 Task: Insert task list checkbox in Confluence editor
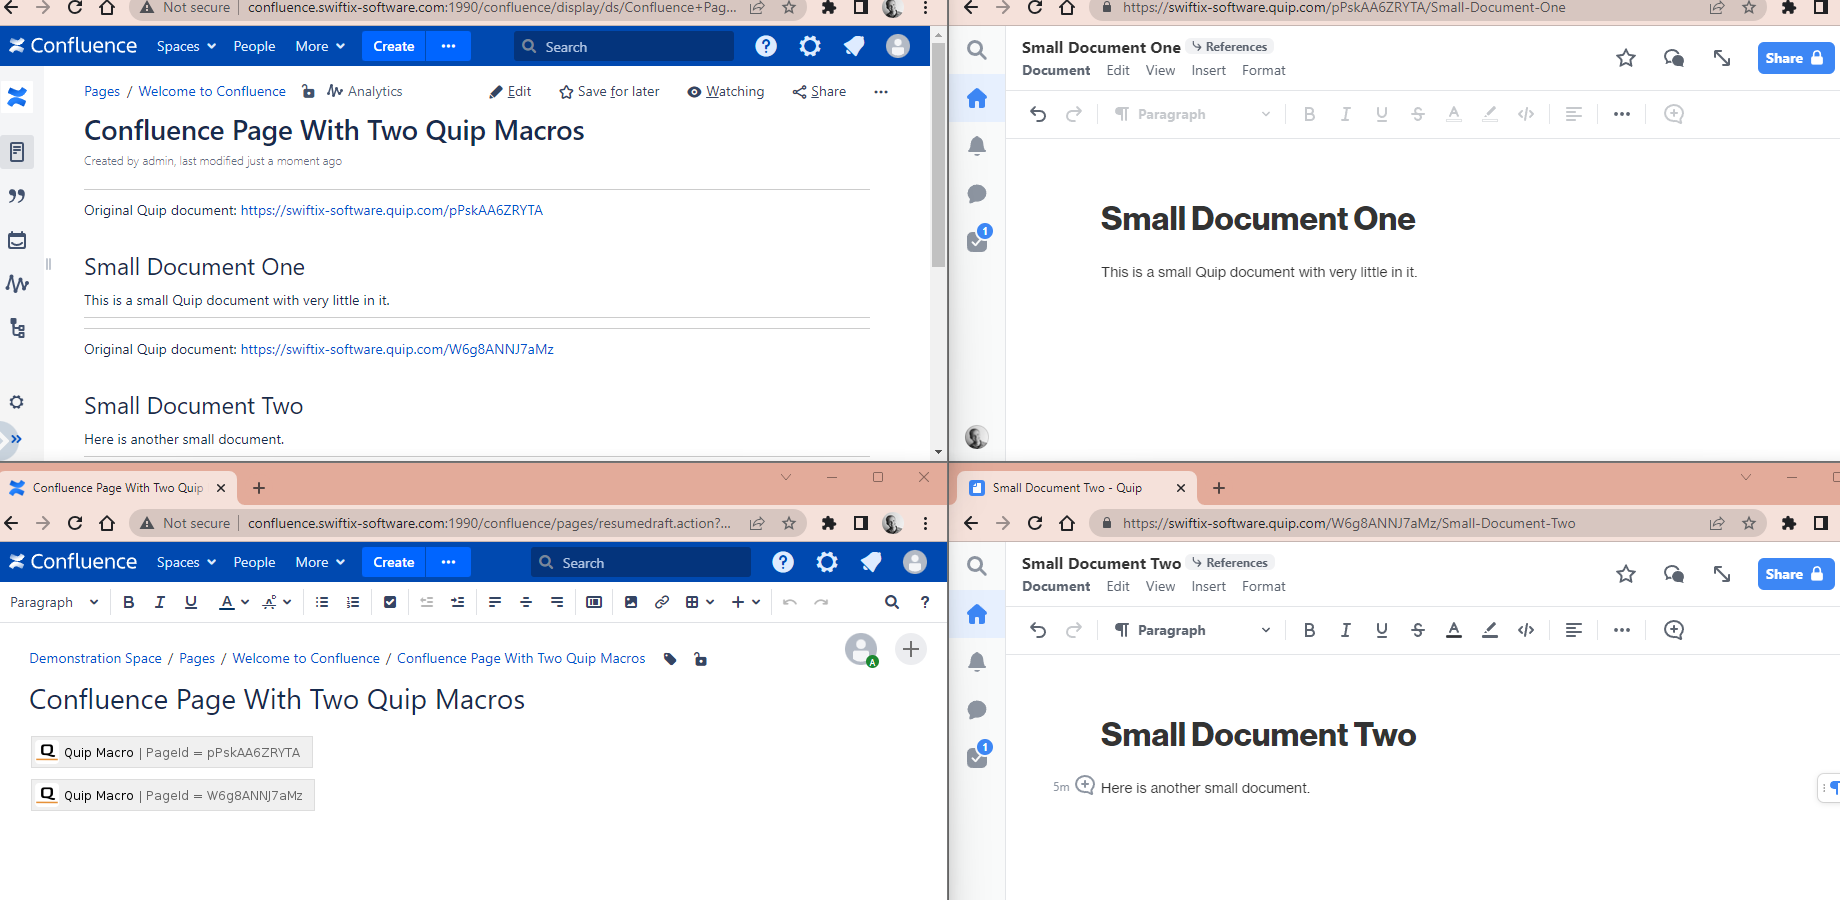[390, 602]
